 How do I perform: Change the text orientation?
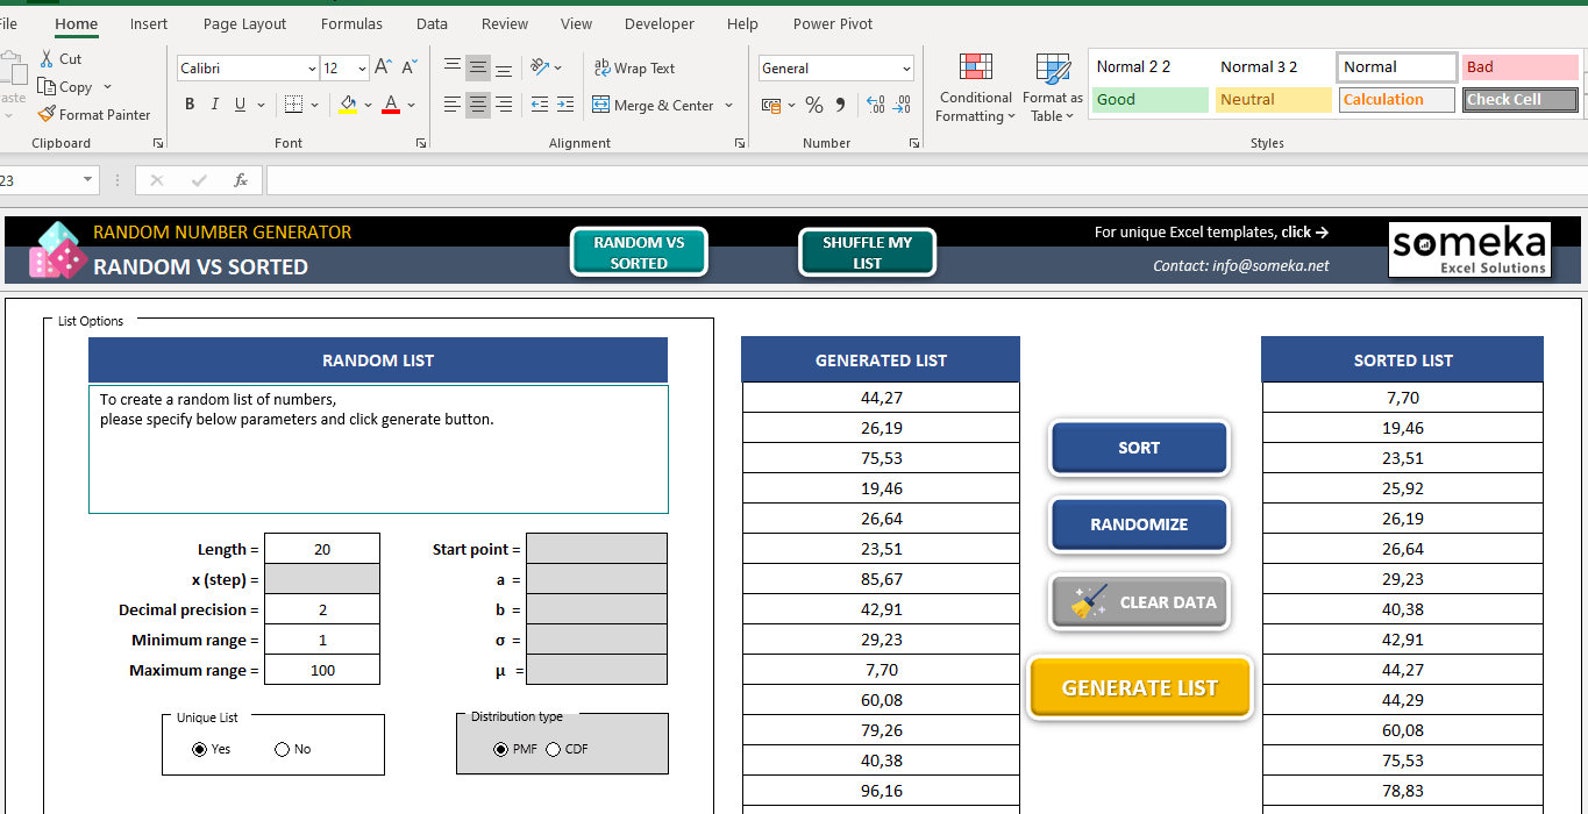pyautogui.click(x=540, y=67)
